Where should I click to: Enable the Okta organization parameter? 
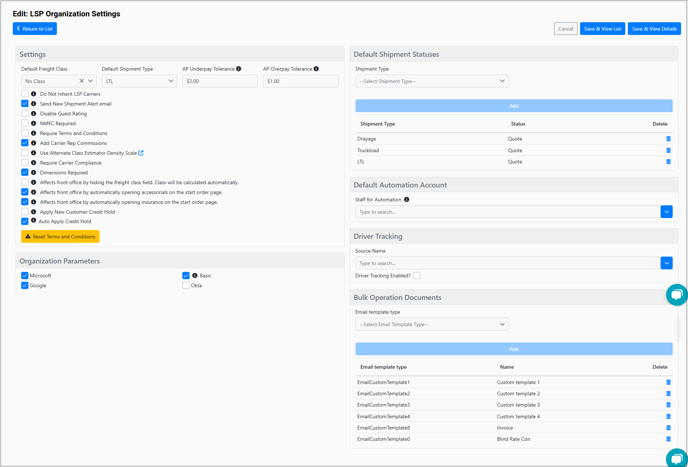click(x=186, y=285)
